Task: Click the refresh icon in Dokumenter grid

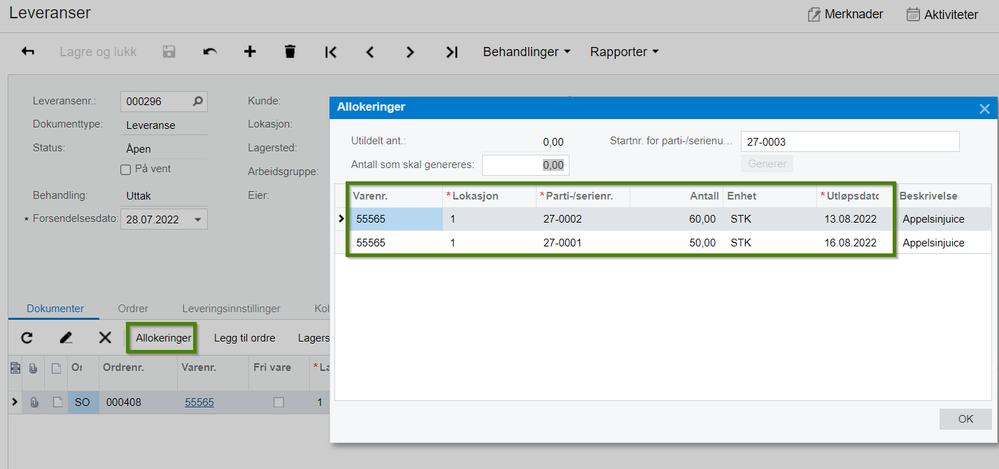Action: coord(27,338)
